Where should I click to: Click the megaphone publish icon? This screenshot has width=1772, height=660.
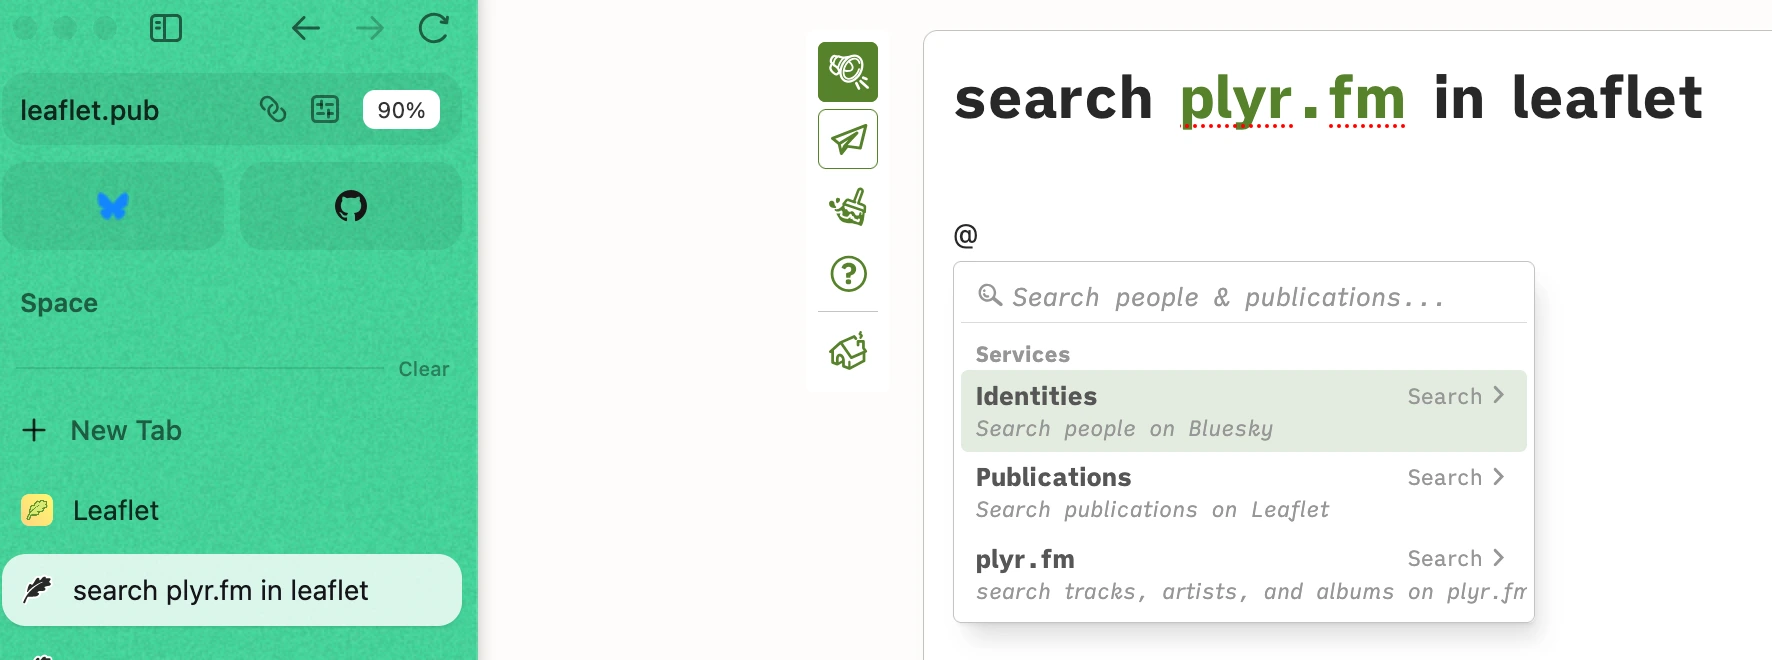[847, 72]
